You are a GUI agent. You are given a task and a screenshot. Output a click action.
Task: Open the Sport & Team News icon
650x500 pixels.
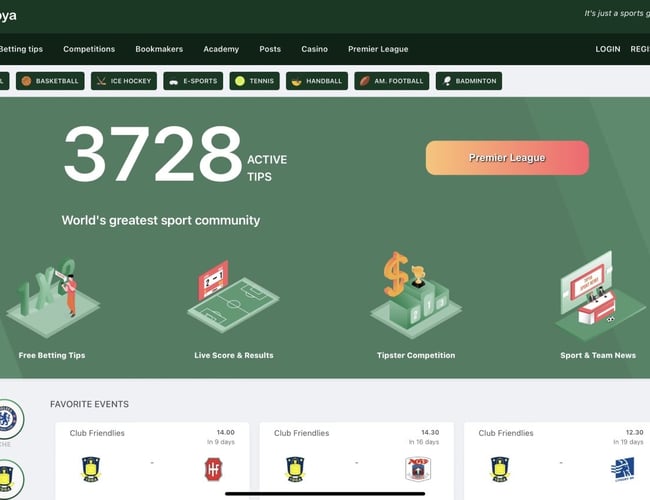600,296
